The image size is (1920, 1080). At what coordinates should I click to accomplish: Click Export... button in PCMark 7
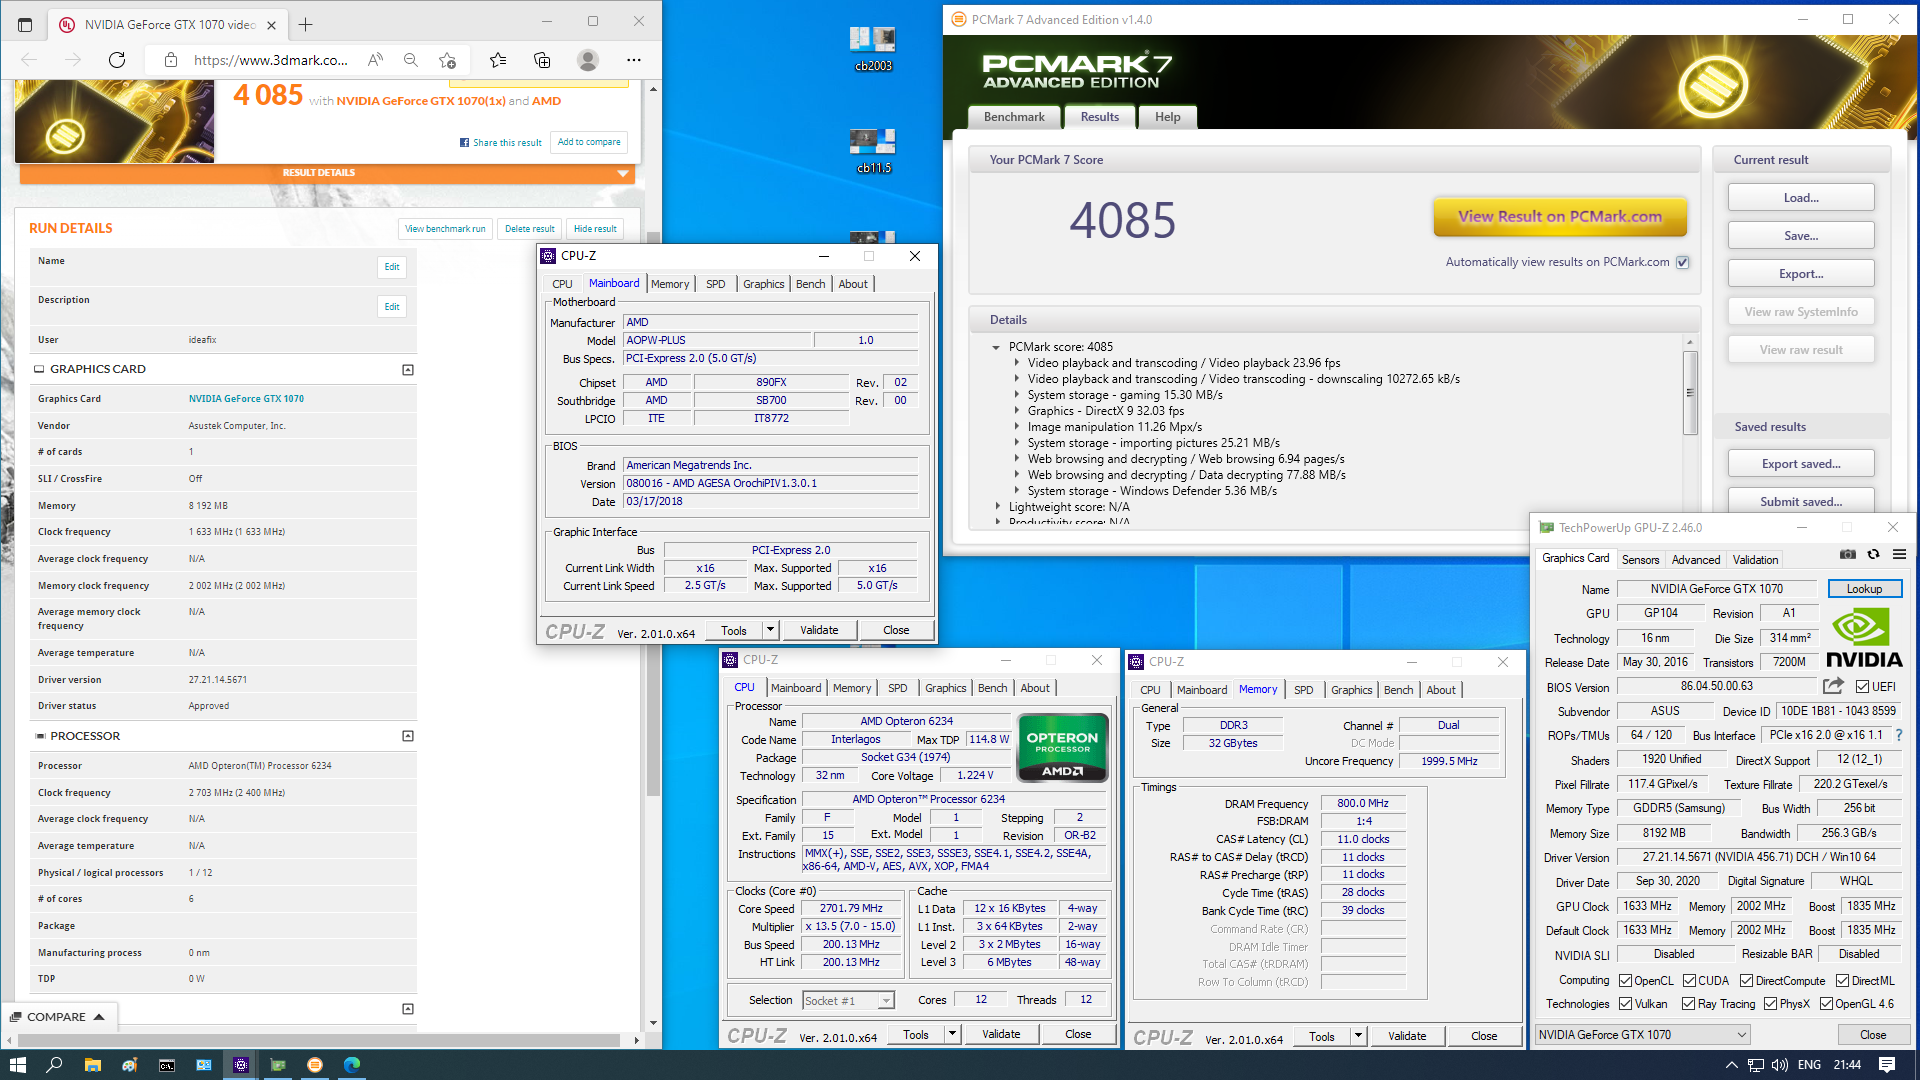(1801, 274)
